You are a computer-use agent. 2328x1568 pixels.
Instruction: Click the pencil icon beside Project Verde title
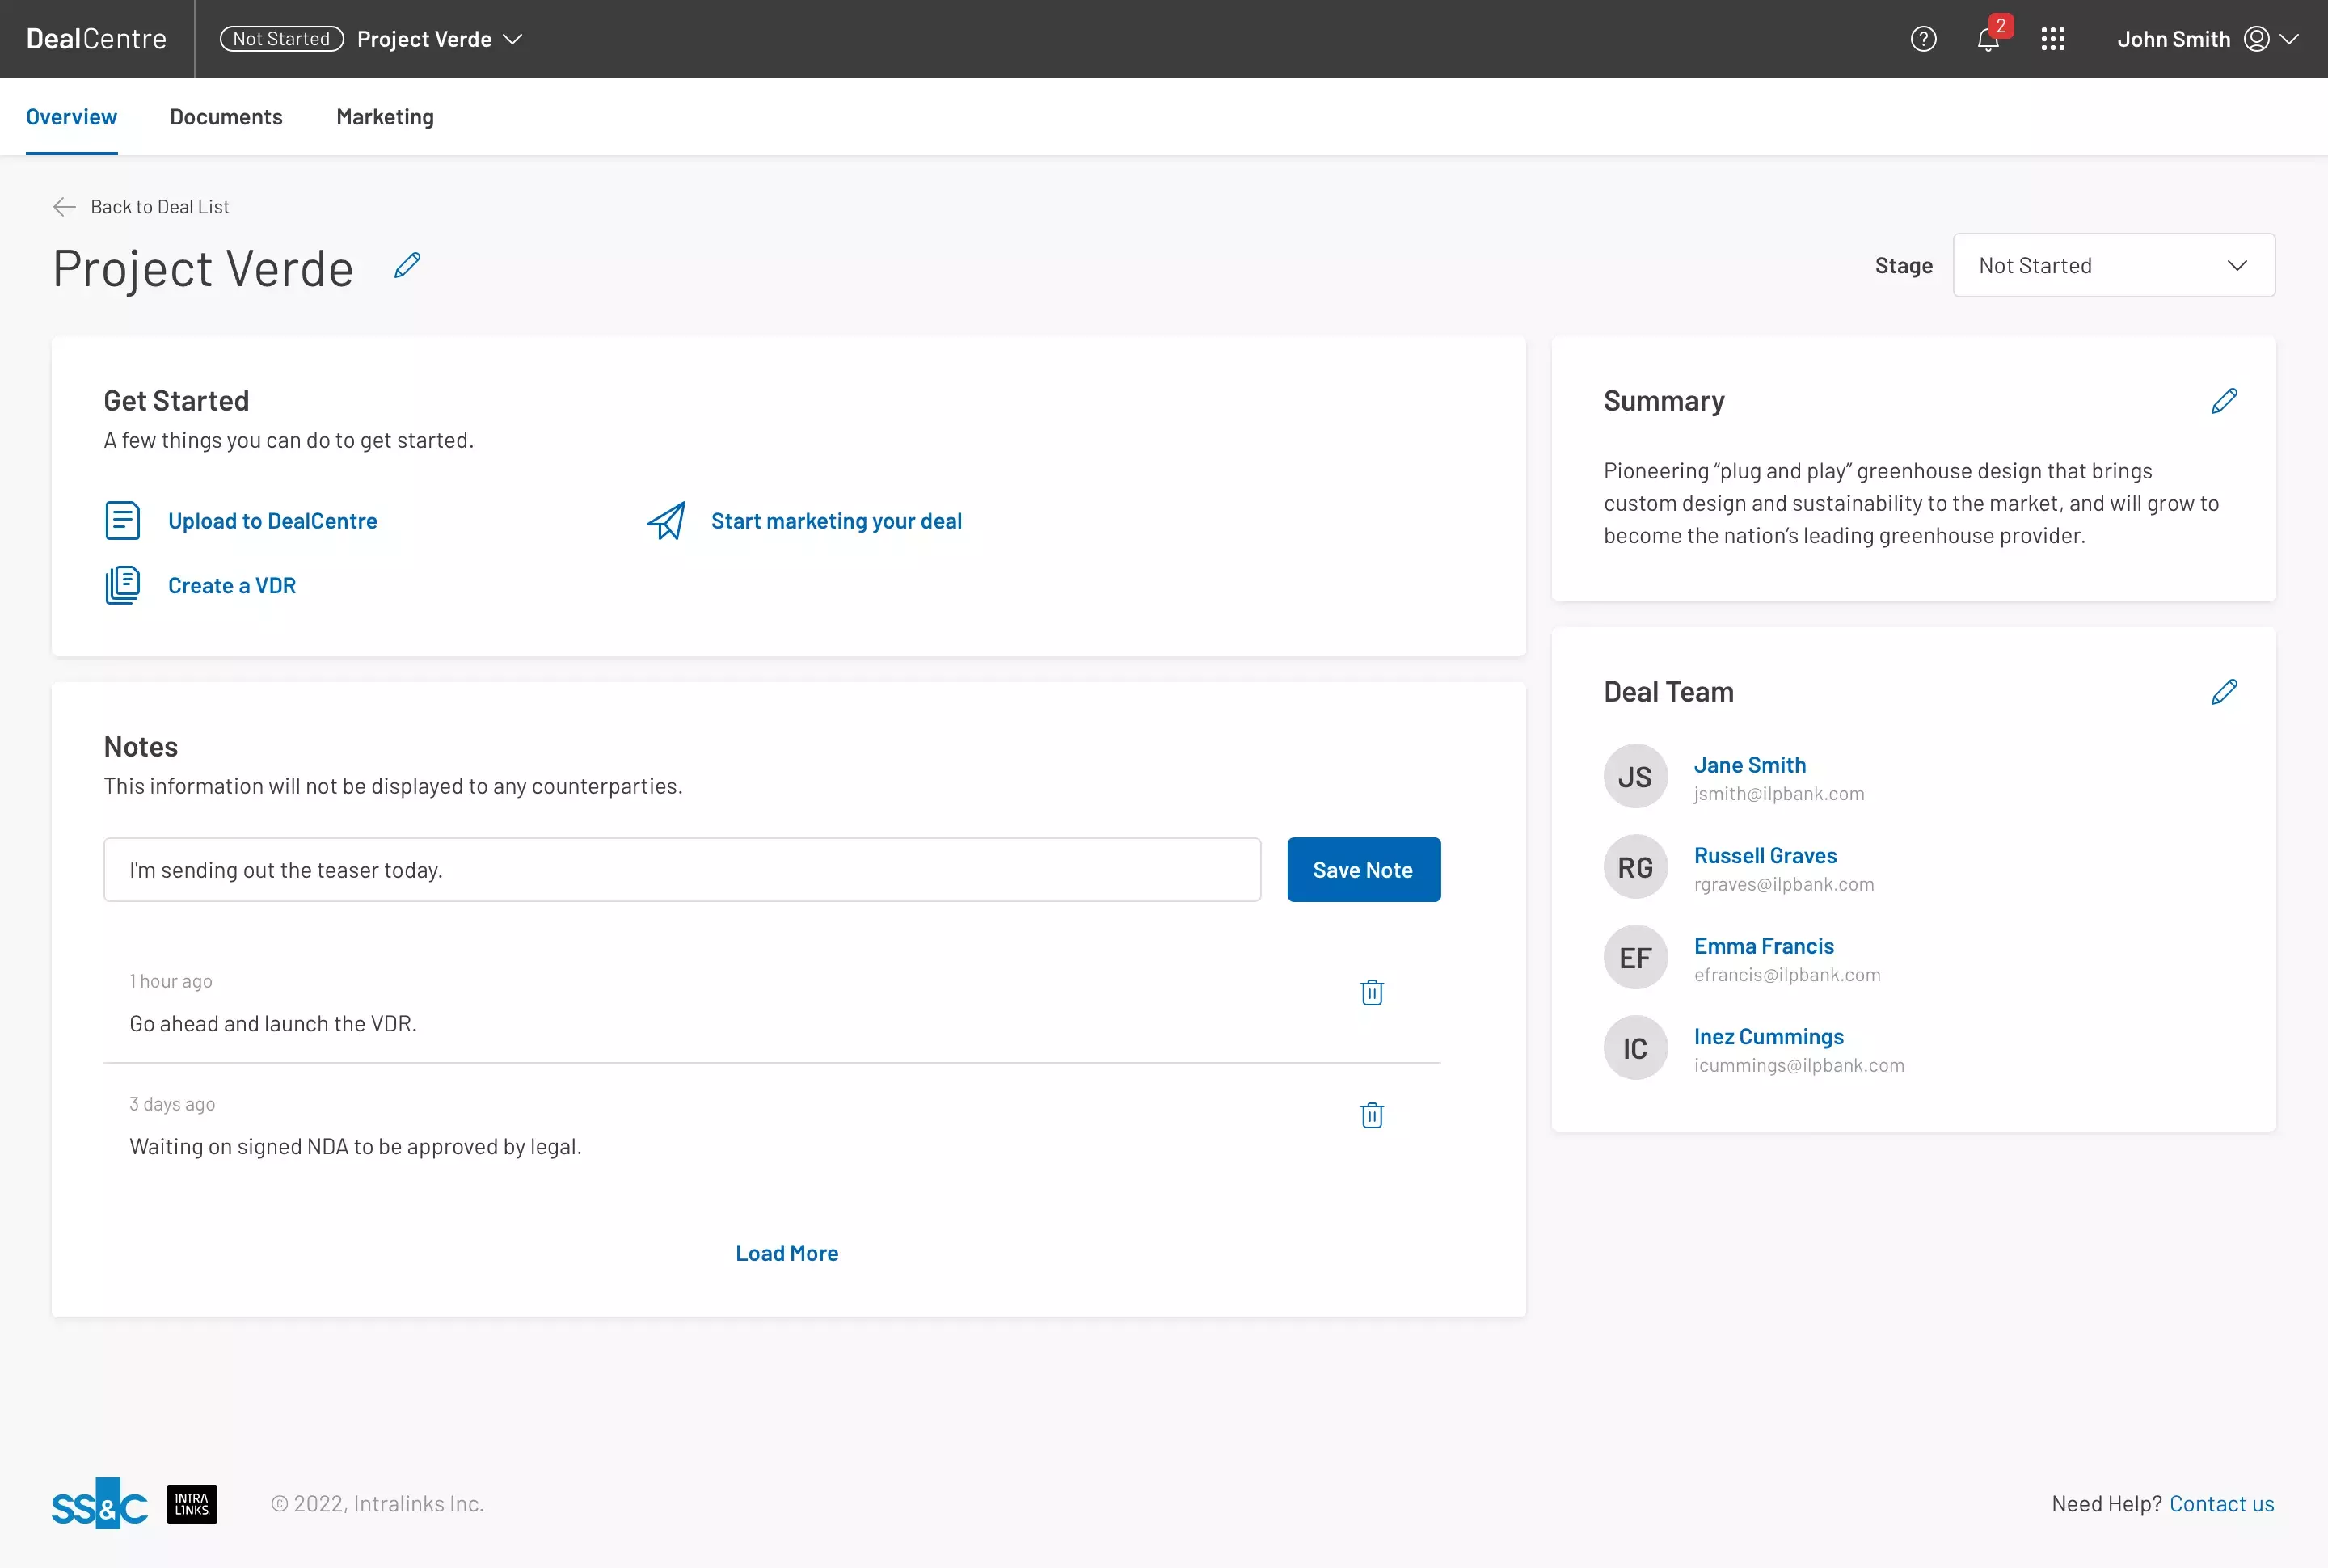click(x=407, y=266)
